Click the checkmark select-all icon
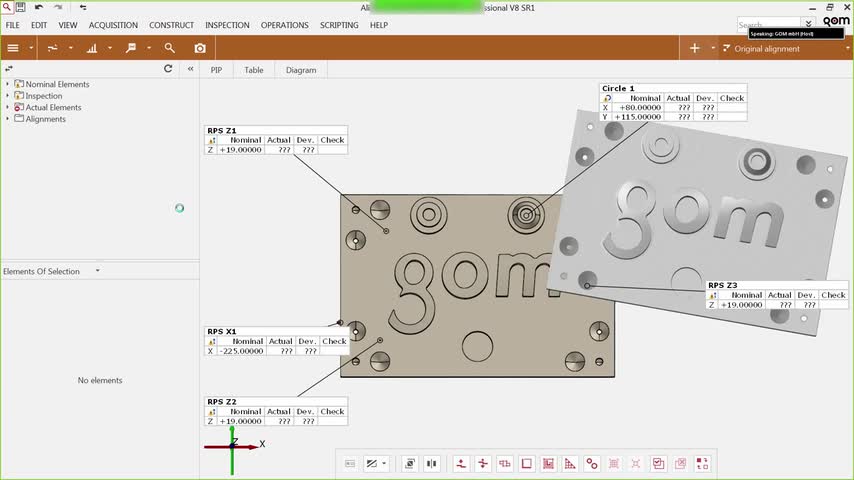Viewport: 854px width, 480px height. [658, 464]
